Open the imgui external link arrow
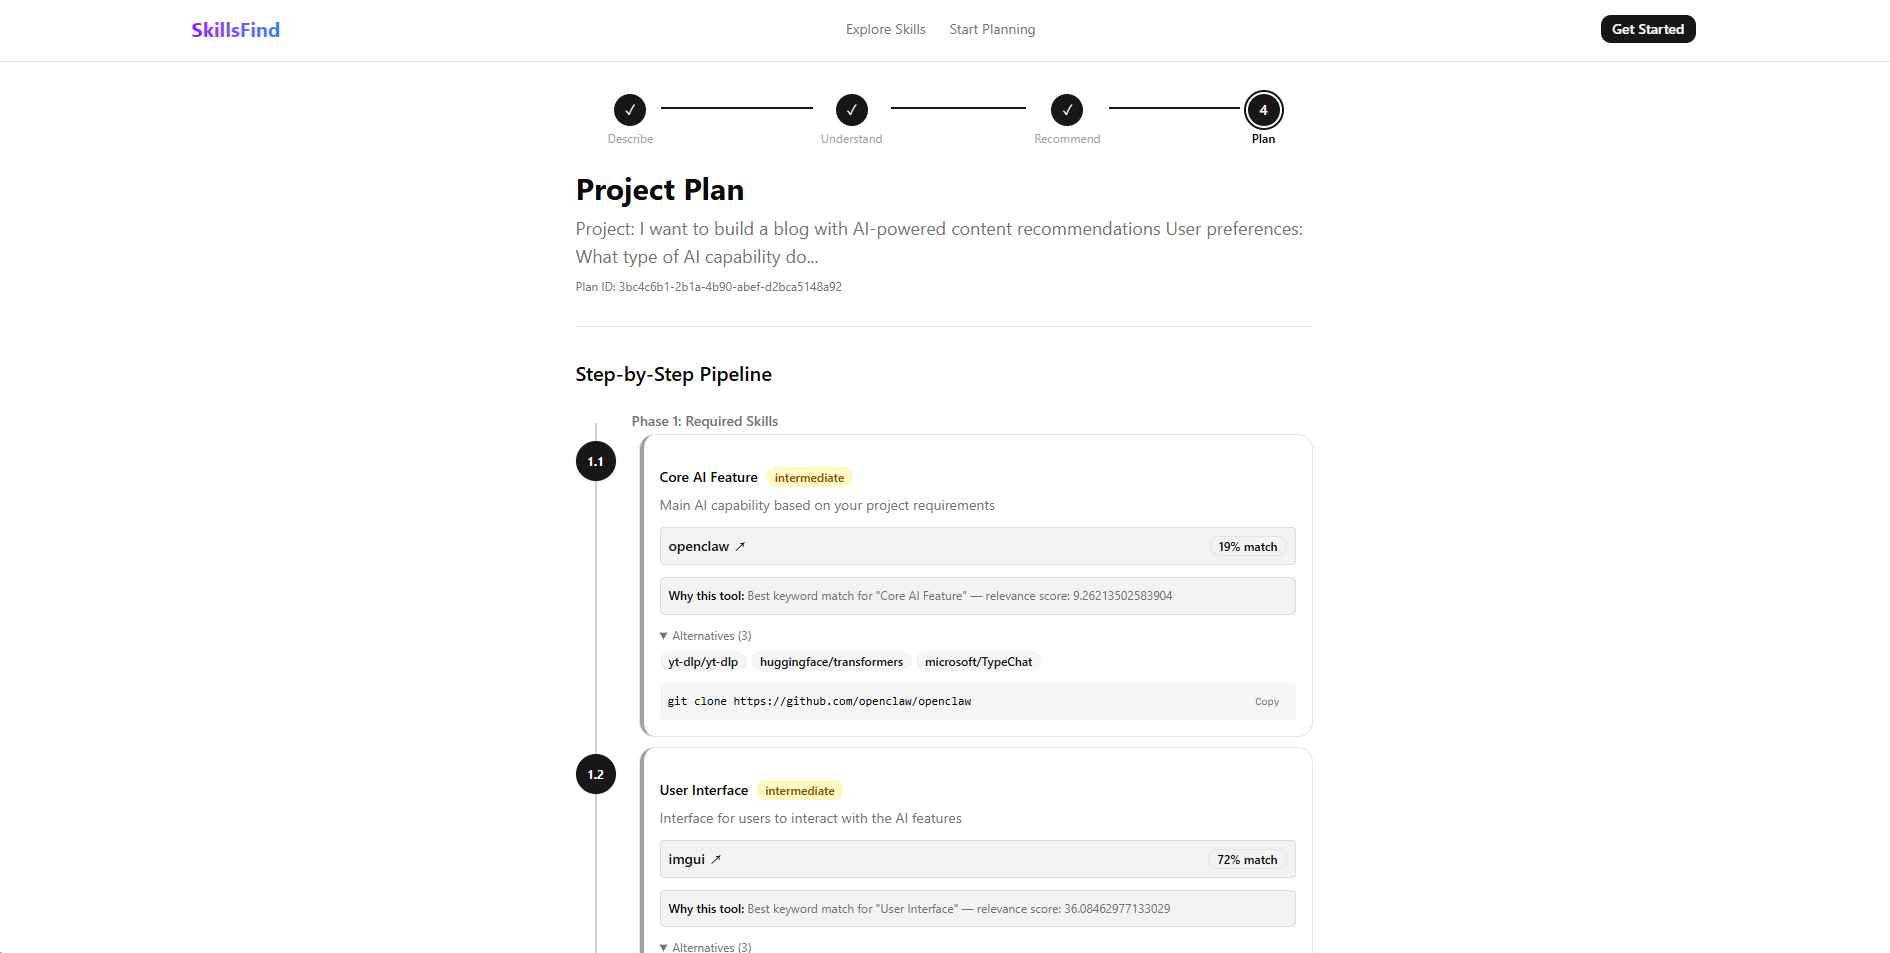The width and height of the screenshot is (1890, 953). [x=716, y=860]
